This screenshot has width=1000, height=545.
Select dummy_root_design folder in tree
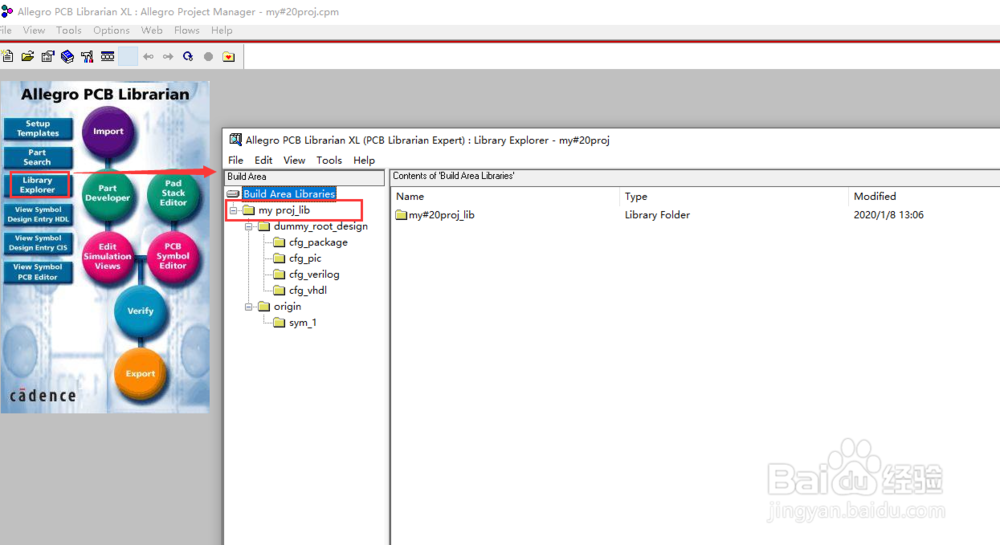click(321, 226)
